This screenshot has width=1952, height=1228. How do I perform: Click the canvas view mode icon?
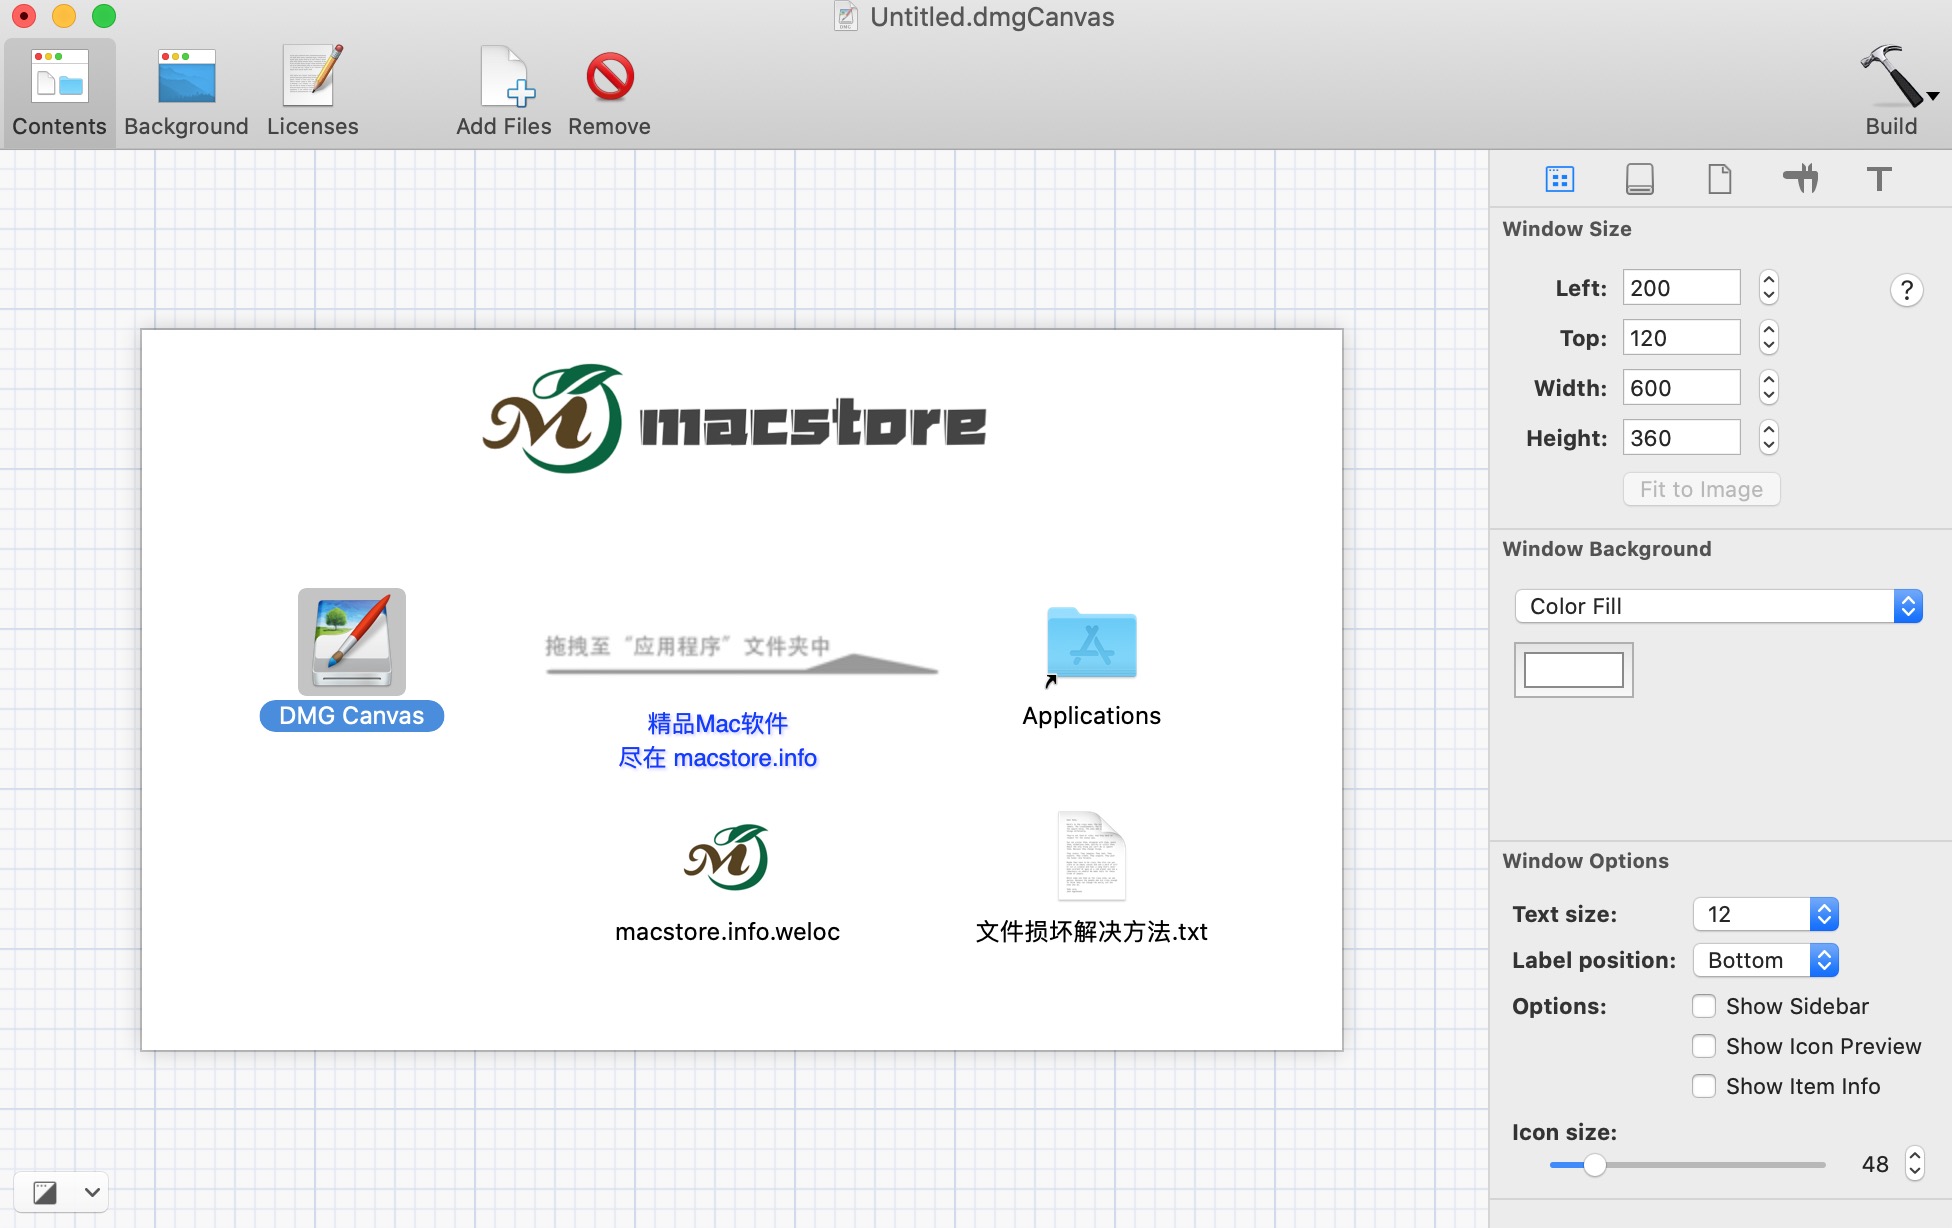coord(45,1192)
